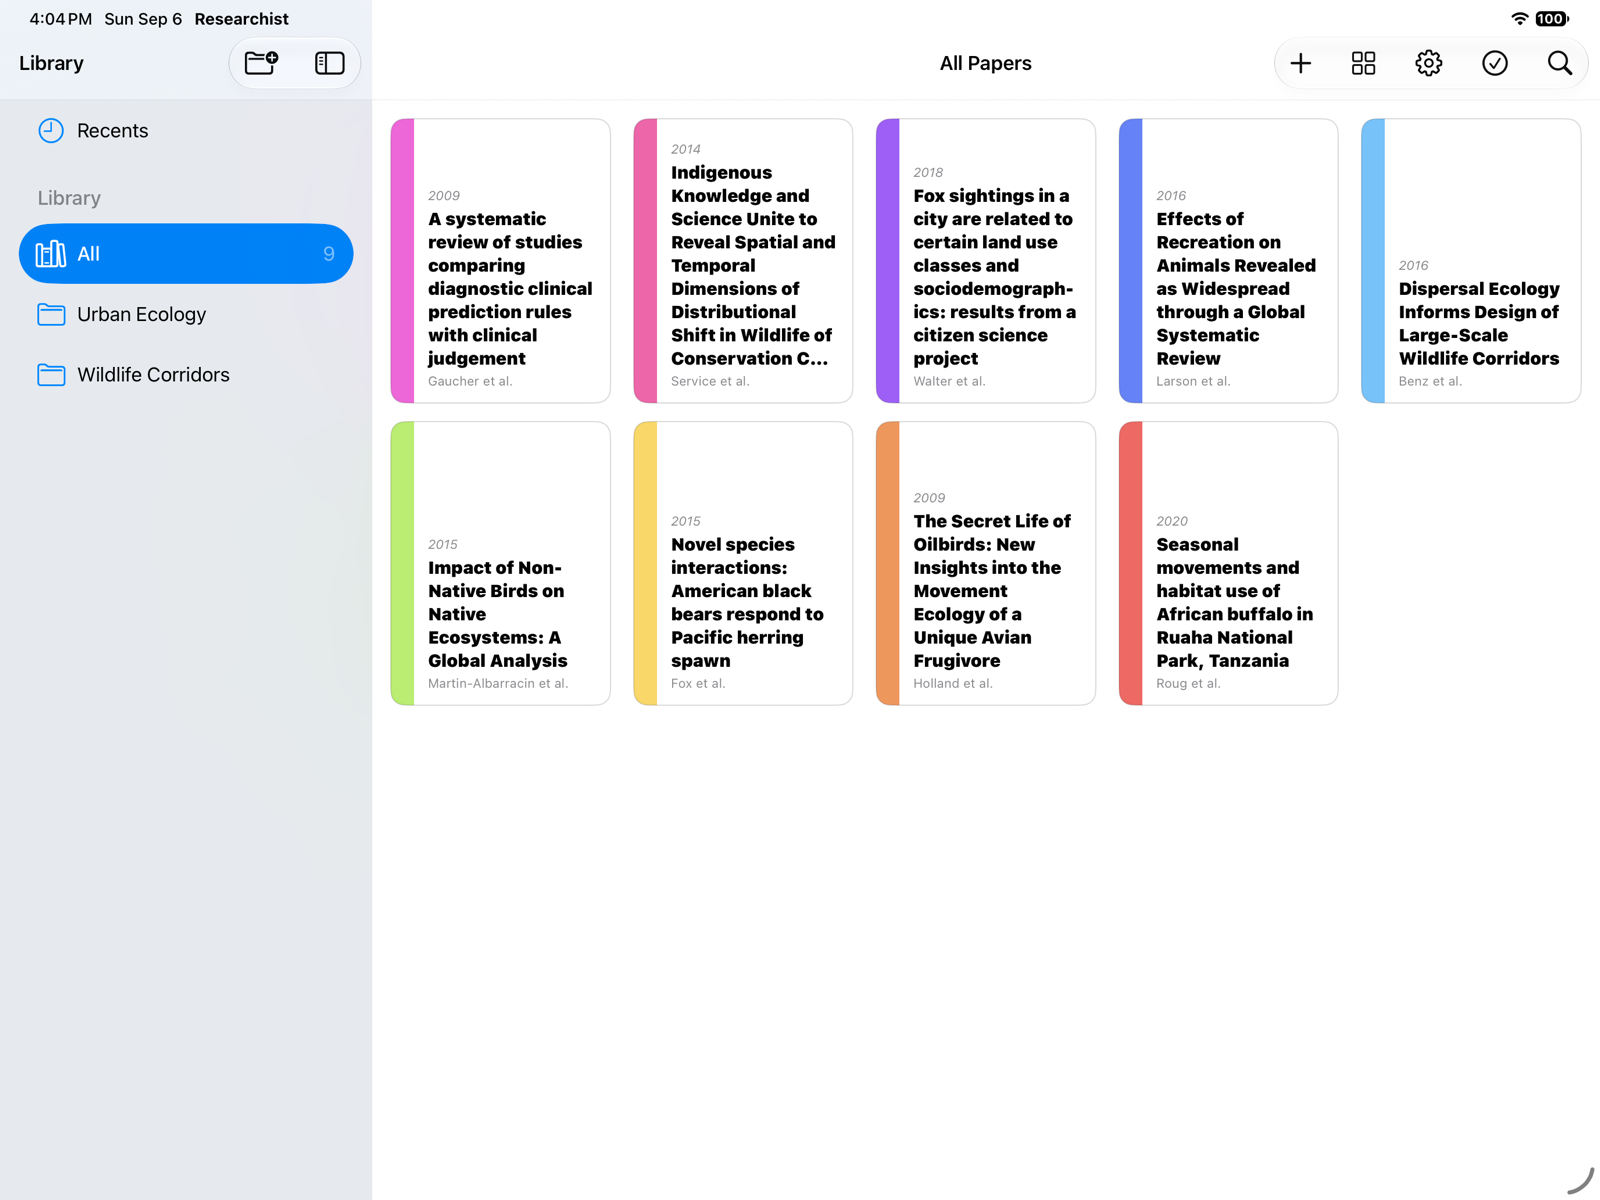Click the Researchist app name in status bar
The height and width of the screenshot is (1200, 1600).
[x=241, y=19]
